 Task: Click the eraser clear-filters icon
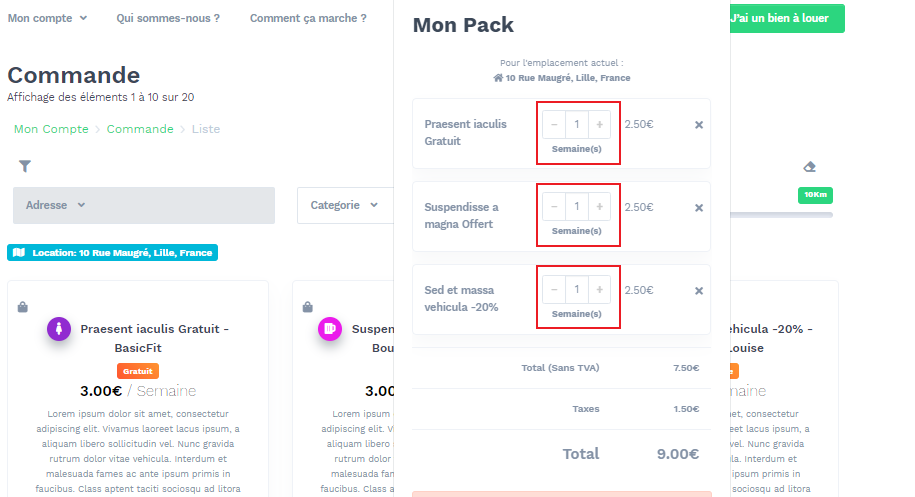(x=809, y=167)
